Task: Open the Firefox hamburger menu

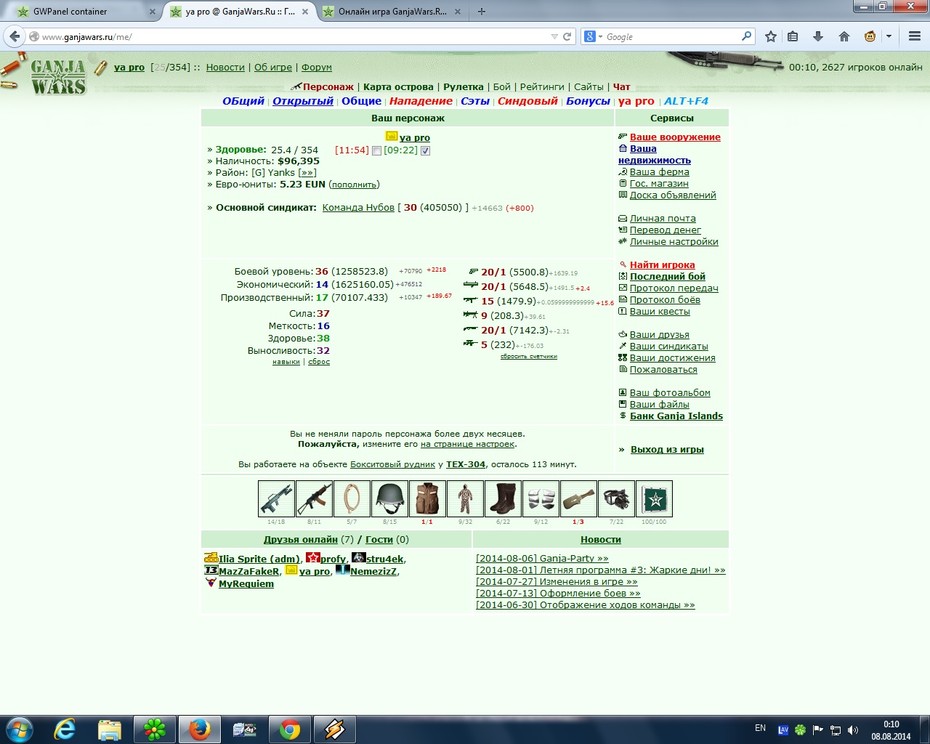Action: (x=915, y=37)
